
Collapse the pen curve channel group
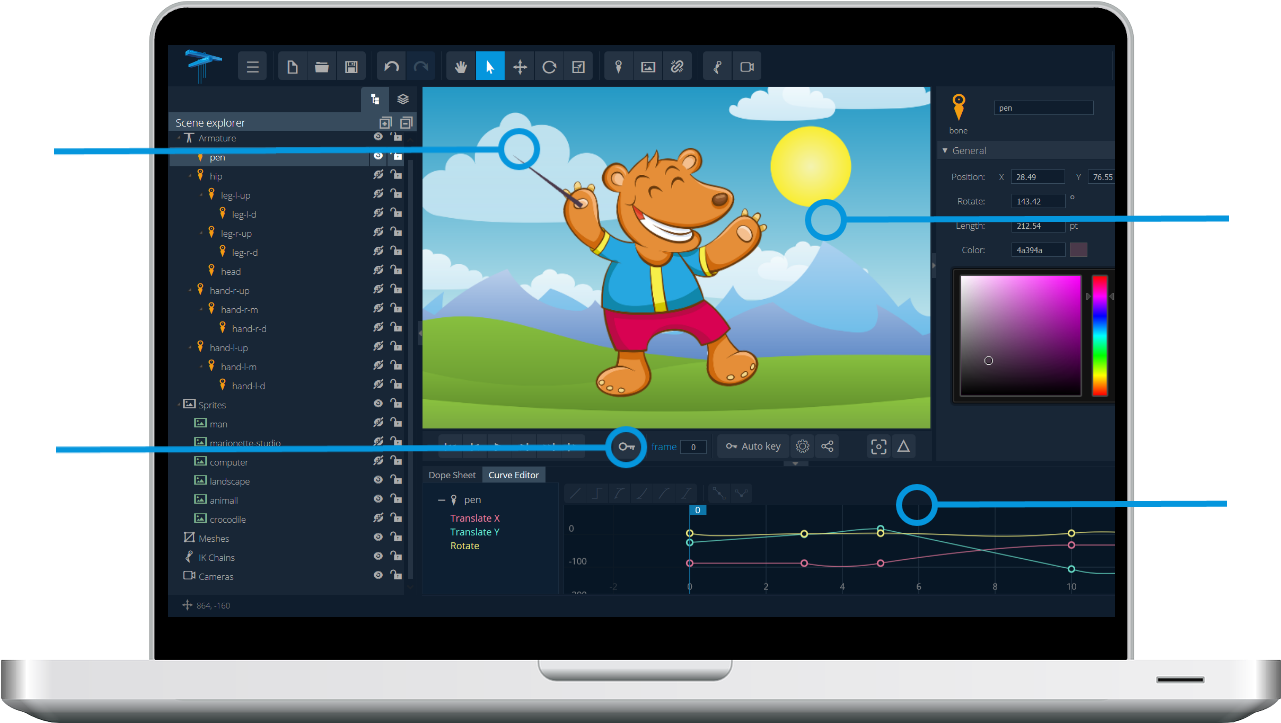pyautogui.click(x=442, y=500)
